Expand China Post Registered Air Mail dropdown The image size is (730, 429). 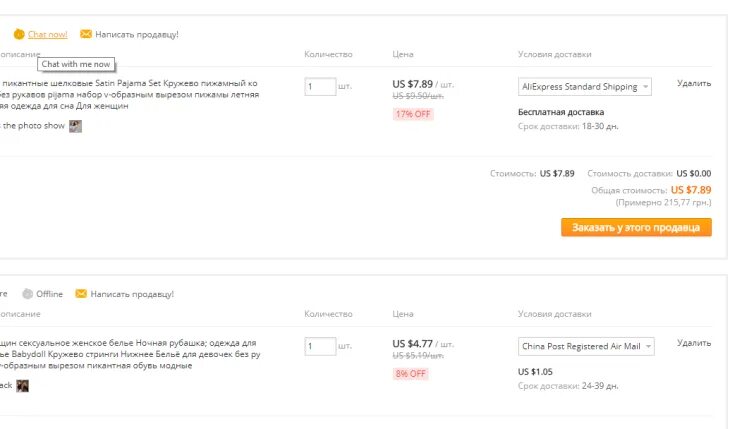(x=587, y=347)
